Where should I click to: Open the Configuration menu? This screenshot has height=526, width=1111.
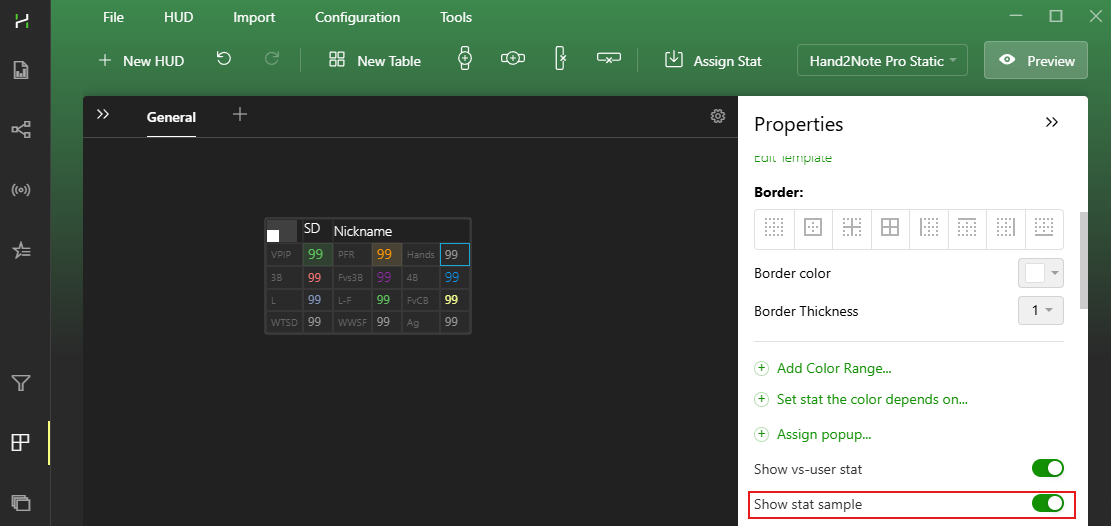click(358, 18)
